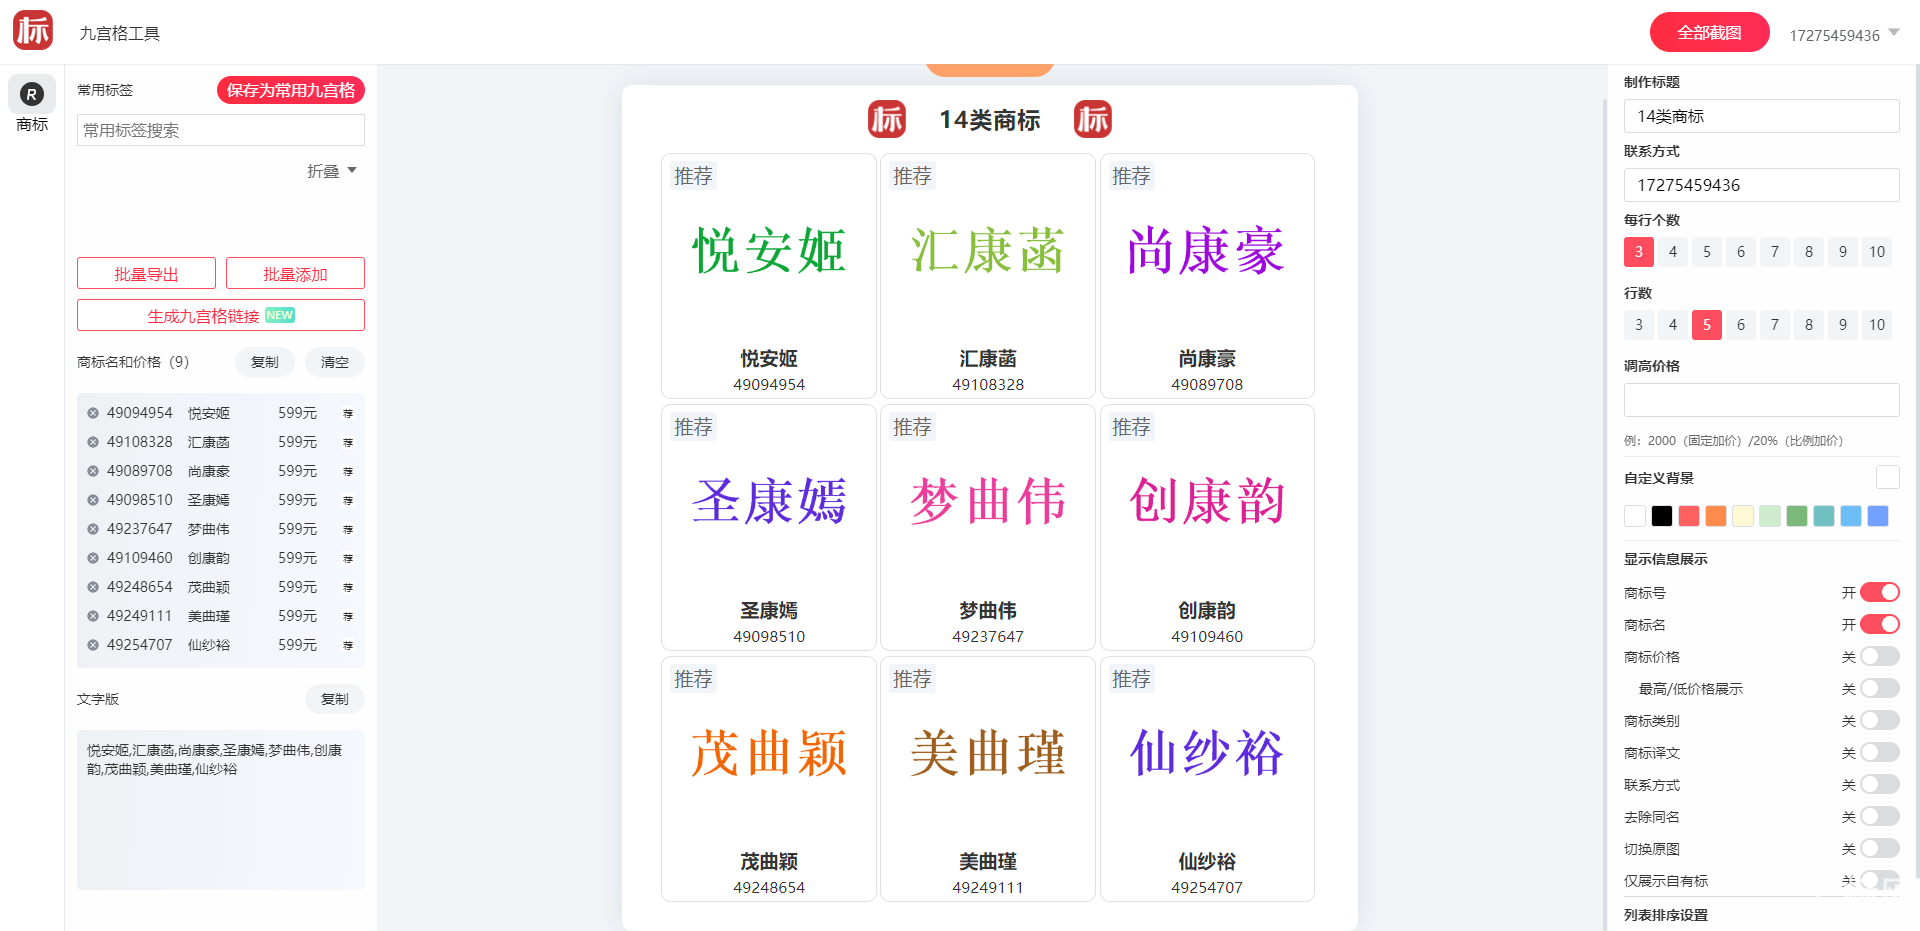Image resolution: width=1920 pixels, height=931 pixels.
Task: Expand the 折叠 dropdown
Action: tap(332, 171)
